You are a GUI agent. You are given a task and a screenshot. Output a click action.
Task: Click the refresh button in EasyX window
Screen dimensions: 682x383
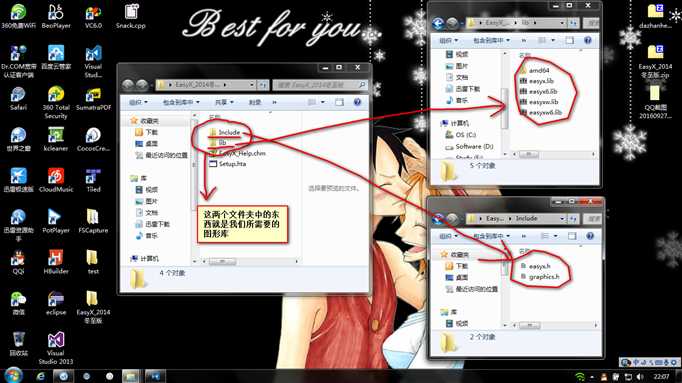(263, 85)
